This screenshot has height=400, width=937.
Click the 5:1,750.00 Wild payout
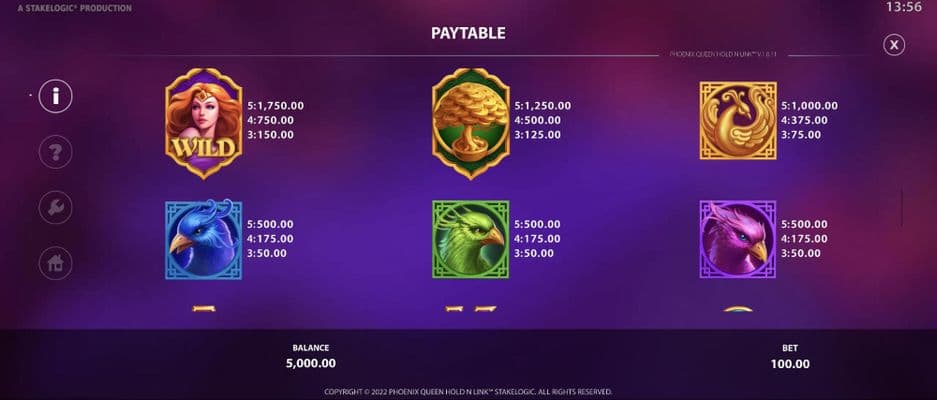click(x=275, y=106)
